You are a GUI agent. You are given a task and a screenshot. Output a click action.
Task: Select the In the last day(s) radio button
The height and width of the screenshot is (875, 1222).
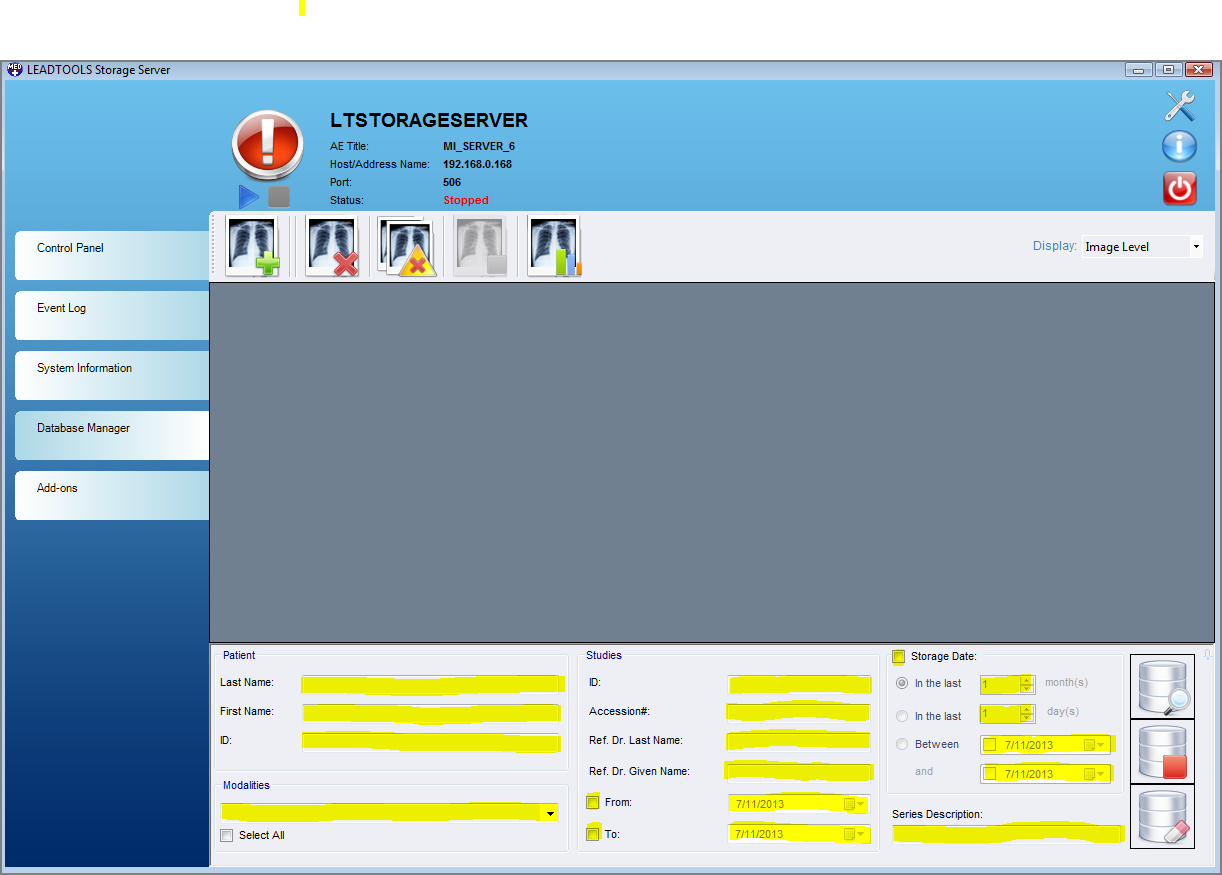click(x=903, y=716)
